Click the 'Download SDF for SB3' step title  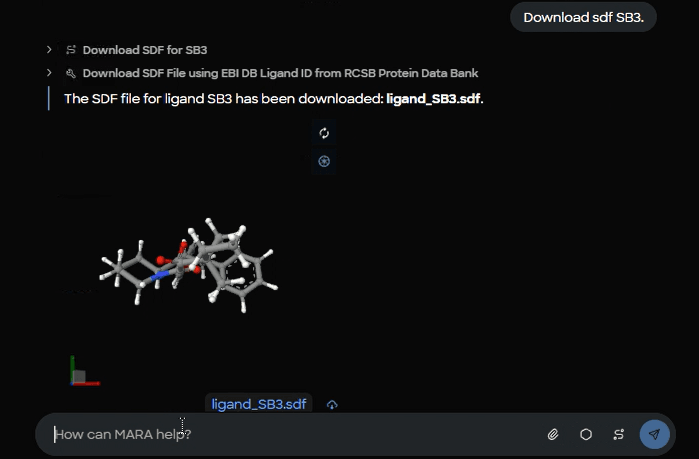coord(145,50)
